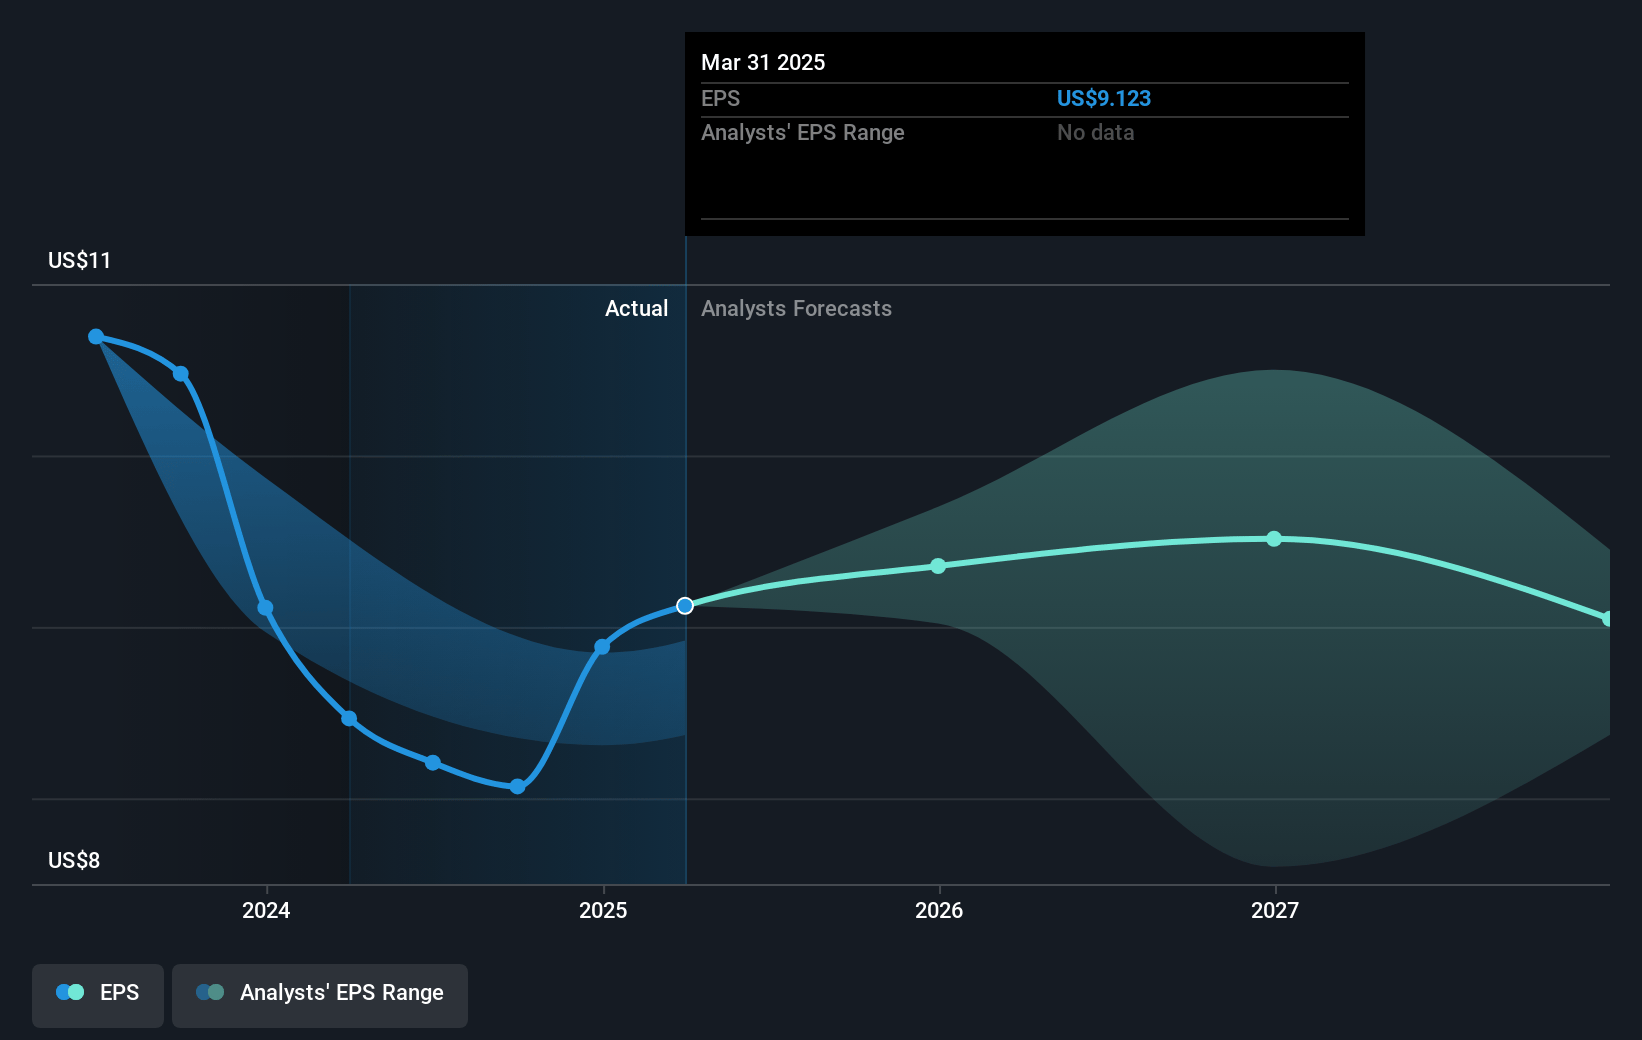Click the 2024 axis label

[266, 910]
